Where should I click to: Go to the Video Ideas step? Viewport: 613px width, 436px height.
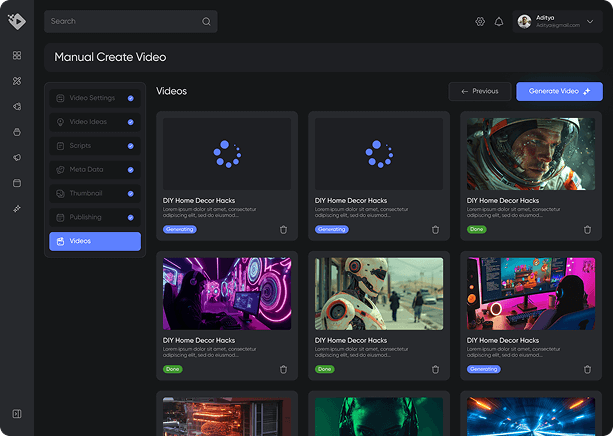coord(95,122)
